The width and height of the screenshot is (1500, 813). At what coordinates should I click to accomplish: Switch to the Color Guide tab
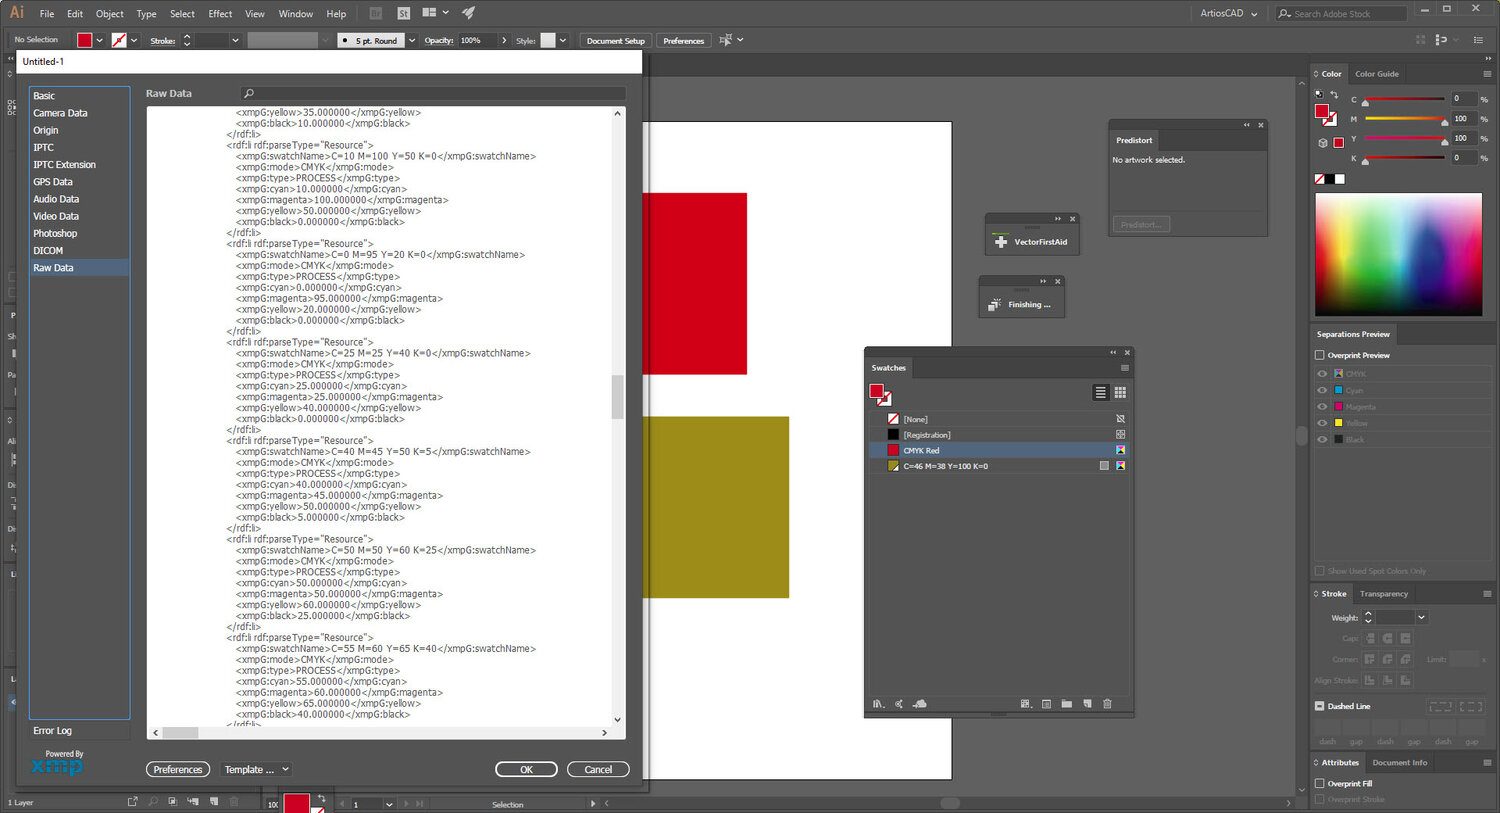pyautogui.click(x=1377, y=74)
